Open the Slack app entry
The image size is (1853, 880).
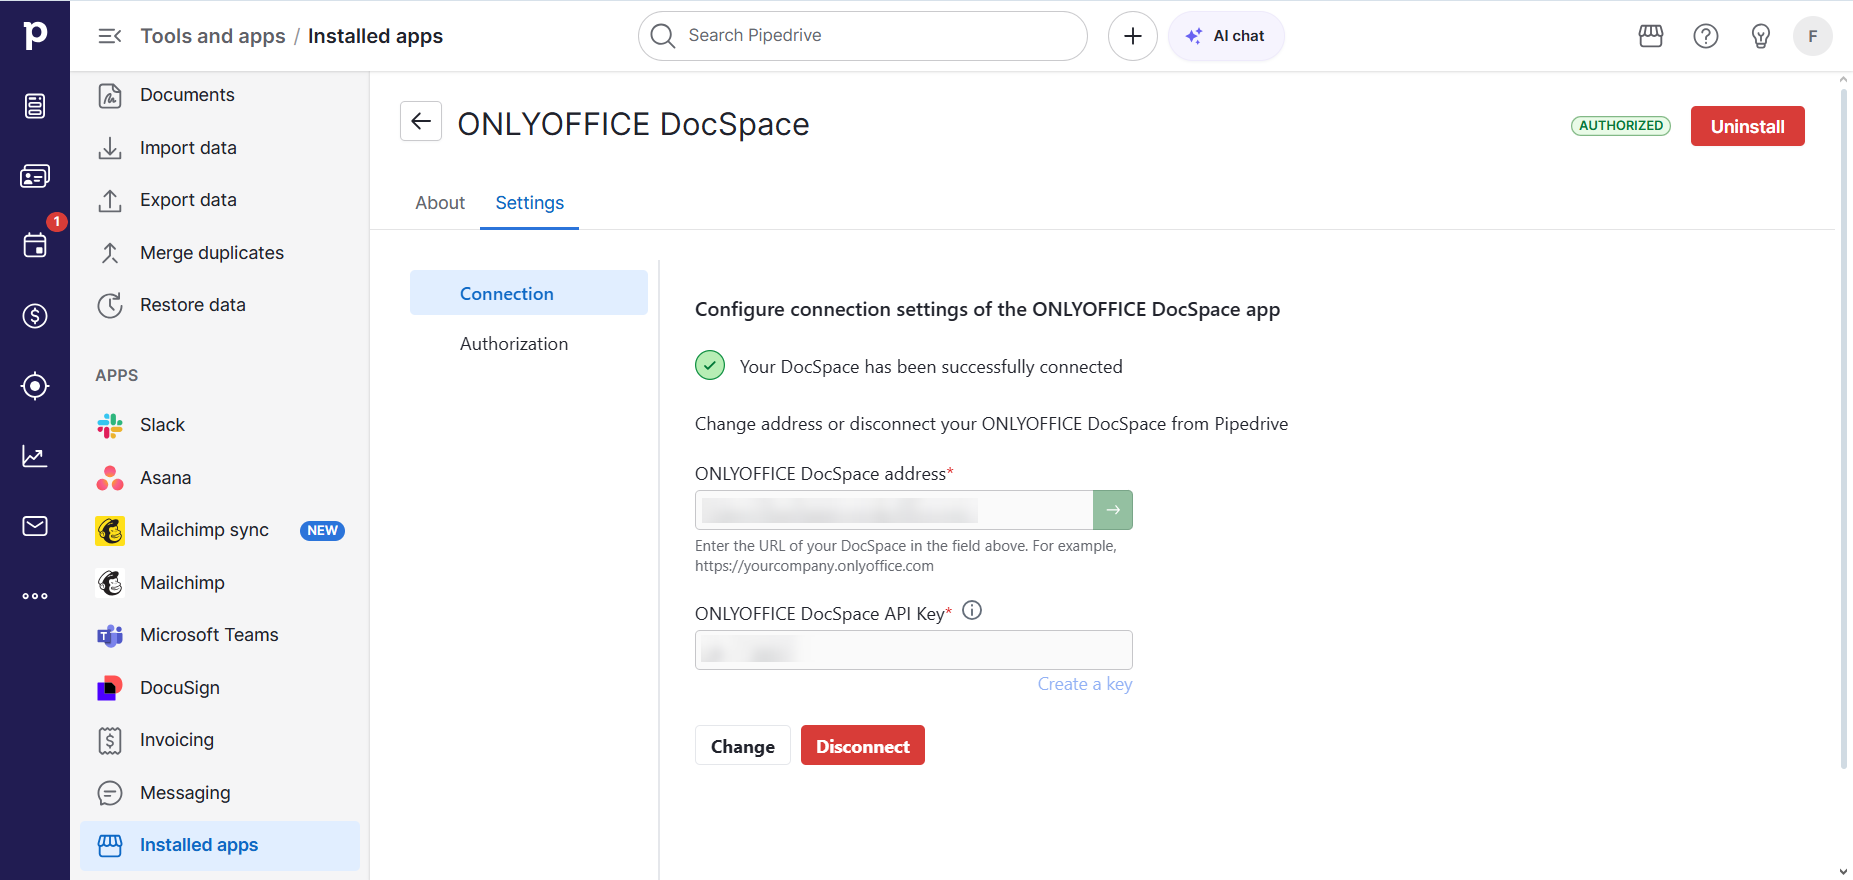click(x=220, y=425)
